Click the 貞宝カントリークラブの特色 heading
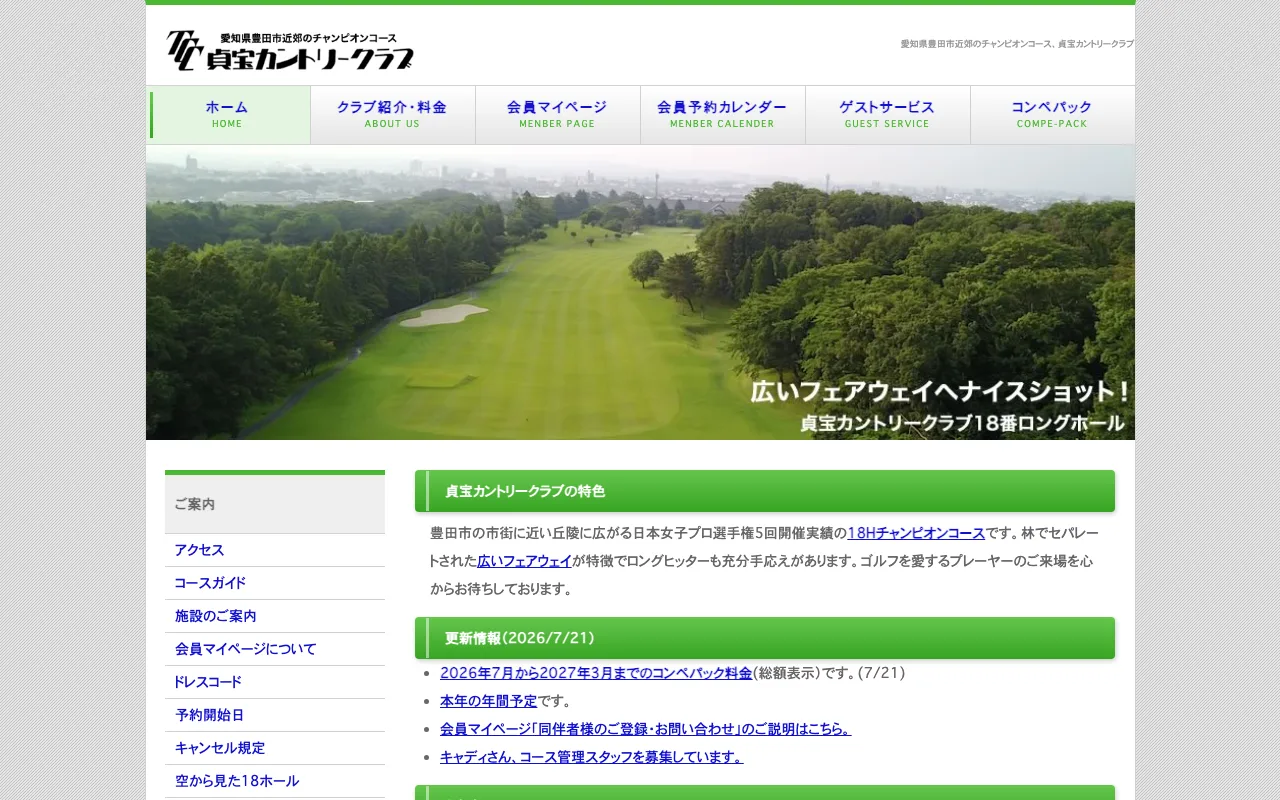The height and width of the screenshot is (800, 1280). coord(765,491)
